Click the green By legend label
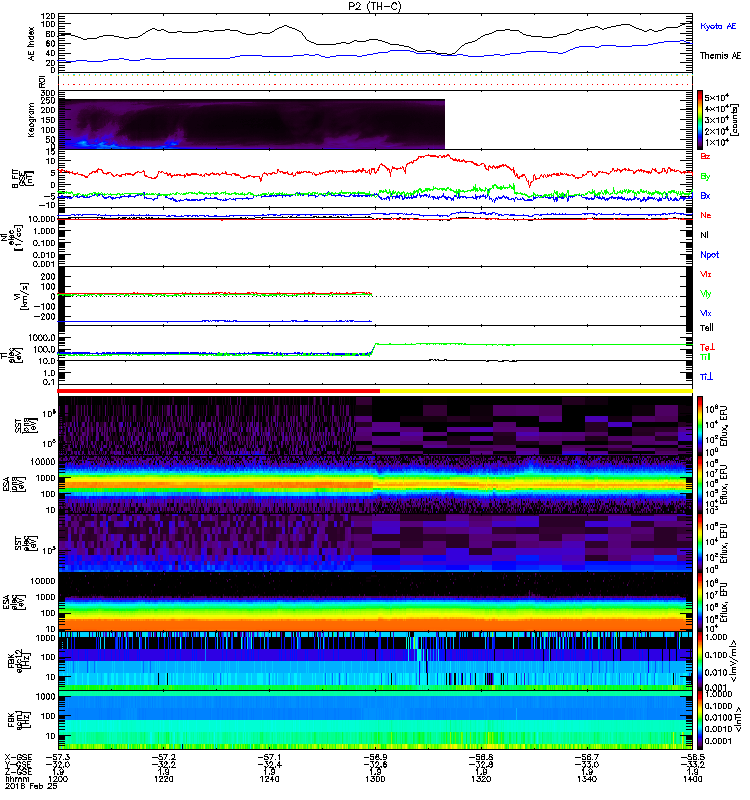 click(705, 176)
